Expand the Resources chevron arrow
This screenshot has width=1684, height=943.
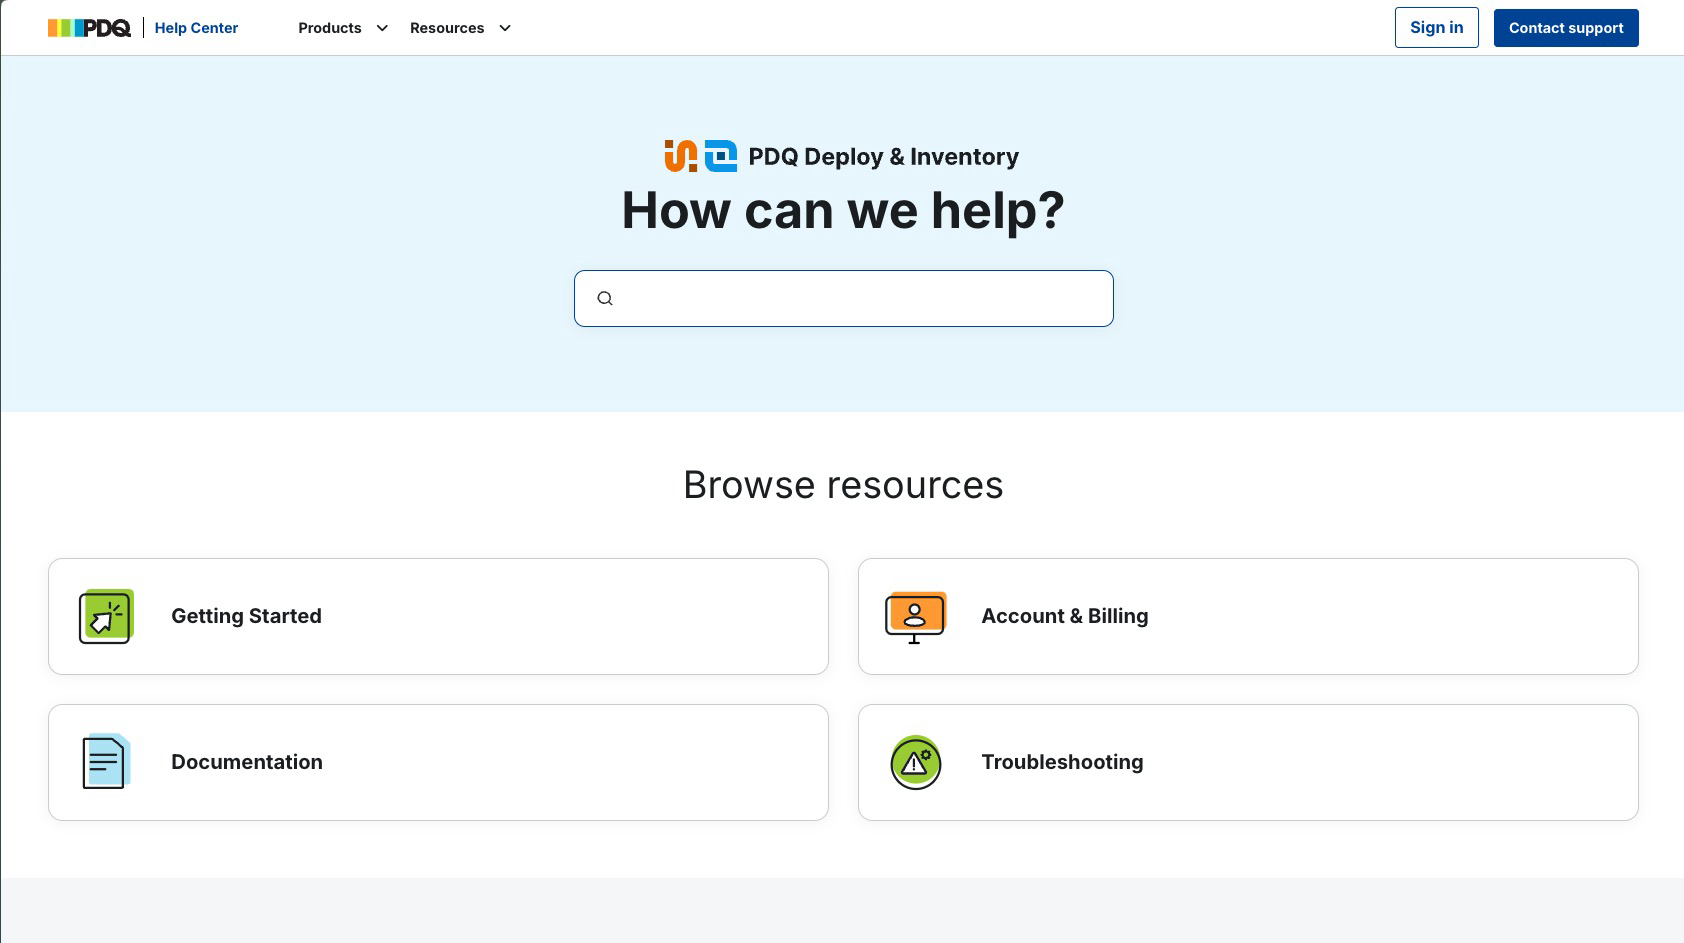pyautogui.click(x=505, y=28)
